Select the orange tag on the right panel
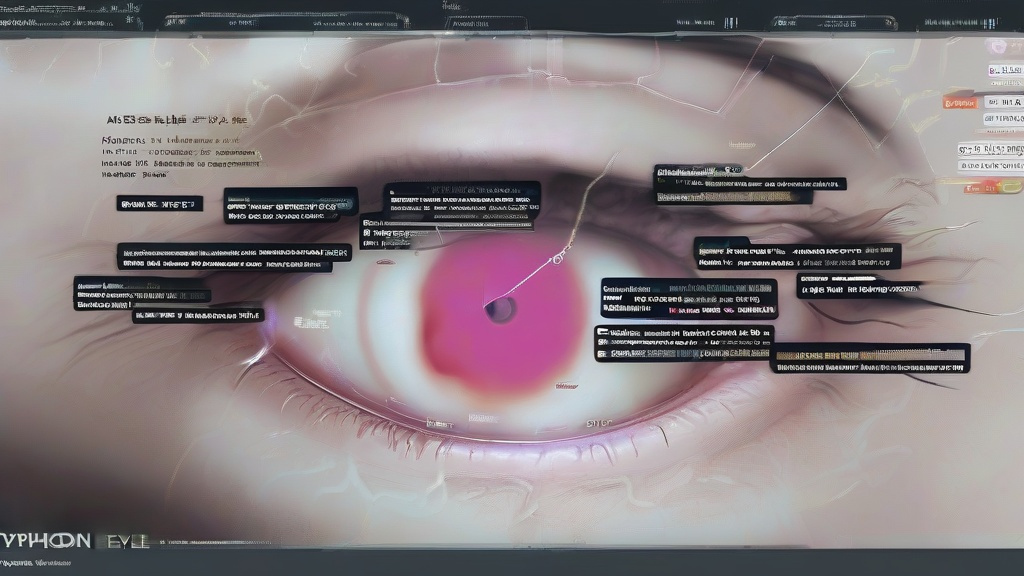This screenshot has height=576, width=1024. (x=959, y=102)
